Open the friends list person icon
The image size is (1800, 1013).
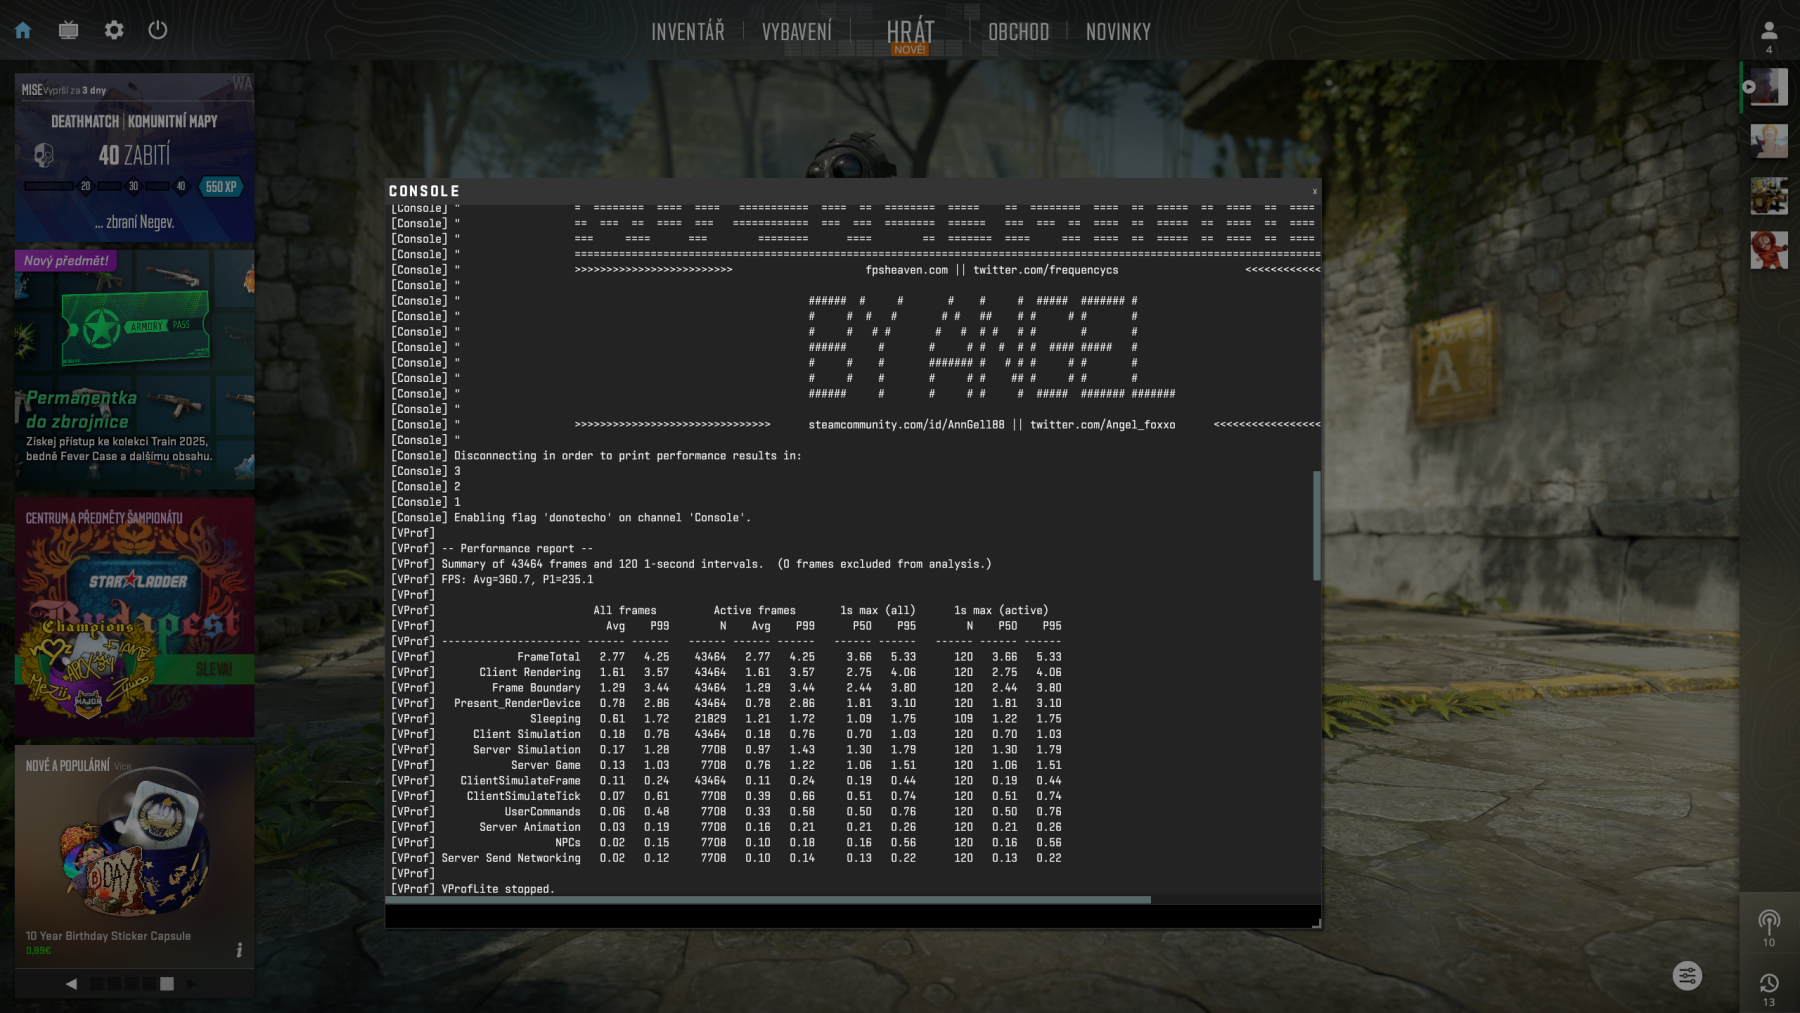[1768, 31]
